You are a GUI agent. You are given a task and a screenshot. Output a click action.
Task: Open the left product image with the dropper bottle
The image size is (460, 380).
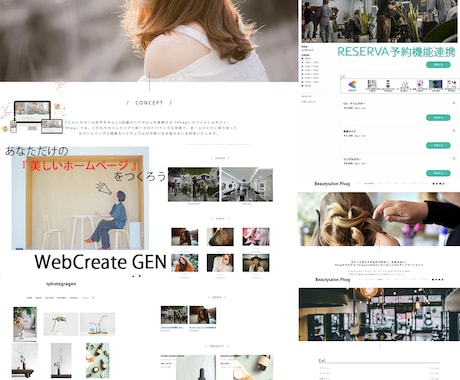point(196,367)
